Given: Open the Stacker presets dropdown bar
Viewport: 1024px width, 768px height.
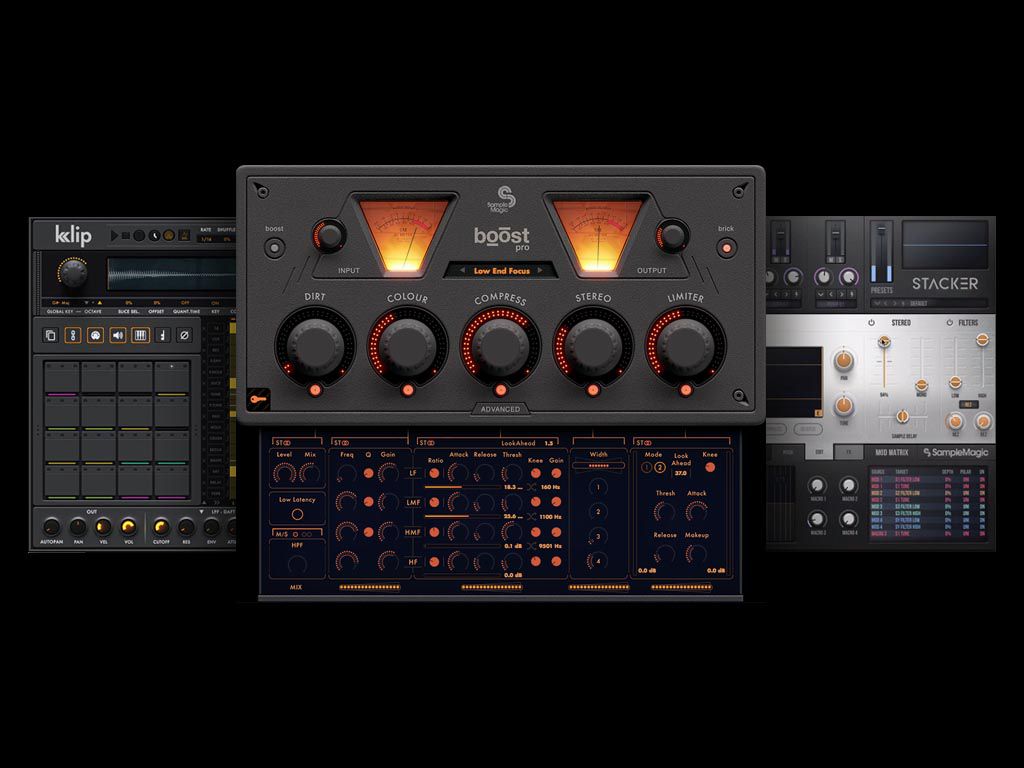Looking at the screenshot, I should coord(930,304).
